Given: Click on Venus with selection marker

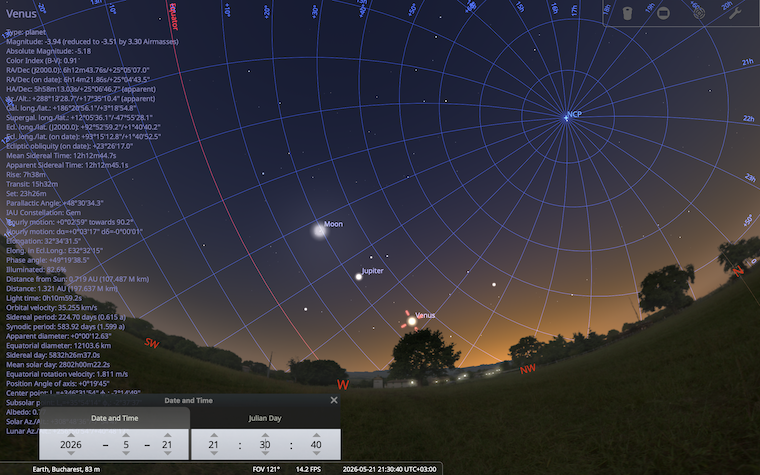Looking at the screenshot, I should [412, 321].
